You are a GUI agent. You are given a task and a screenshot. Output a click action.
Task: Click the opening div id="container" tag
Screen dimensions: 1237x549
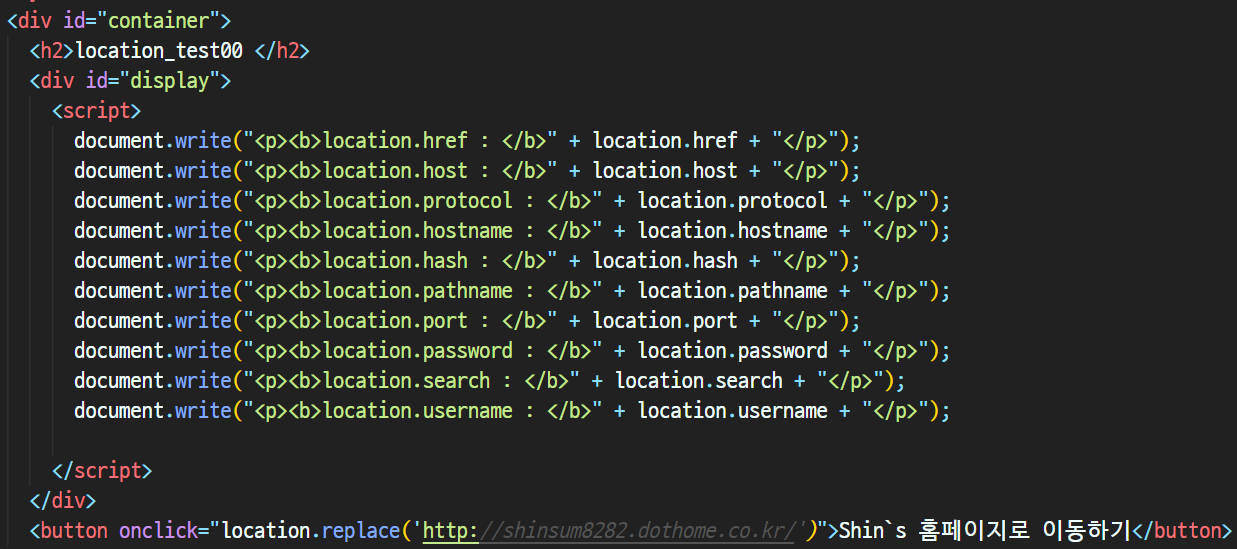119,20
